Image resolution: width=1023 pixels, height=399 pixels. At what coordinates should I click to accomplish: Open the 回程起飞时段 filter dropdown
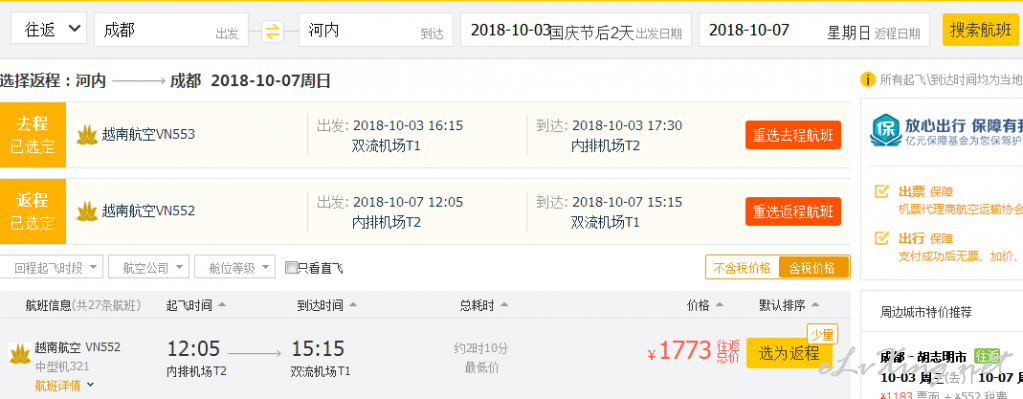point(52,267)
